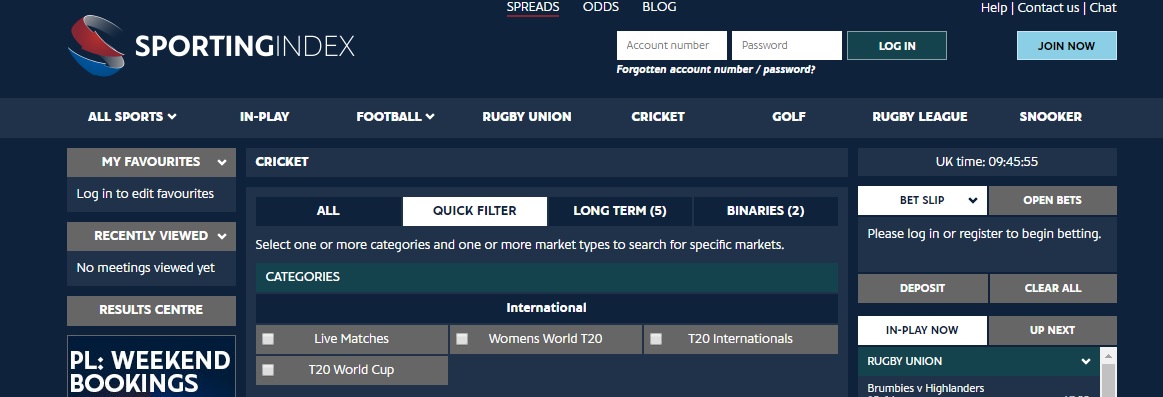Open the Results Centre
1163x397 pixels.
(x=151, y=310)
